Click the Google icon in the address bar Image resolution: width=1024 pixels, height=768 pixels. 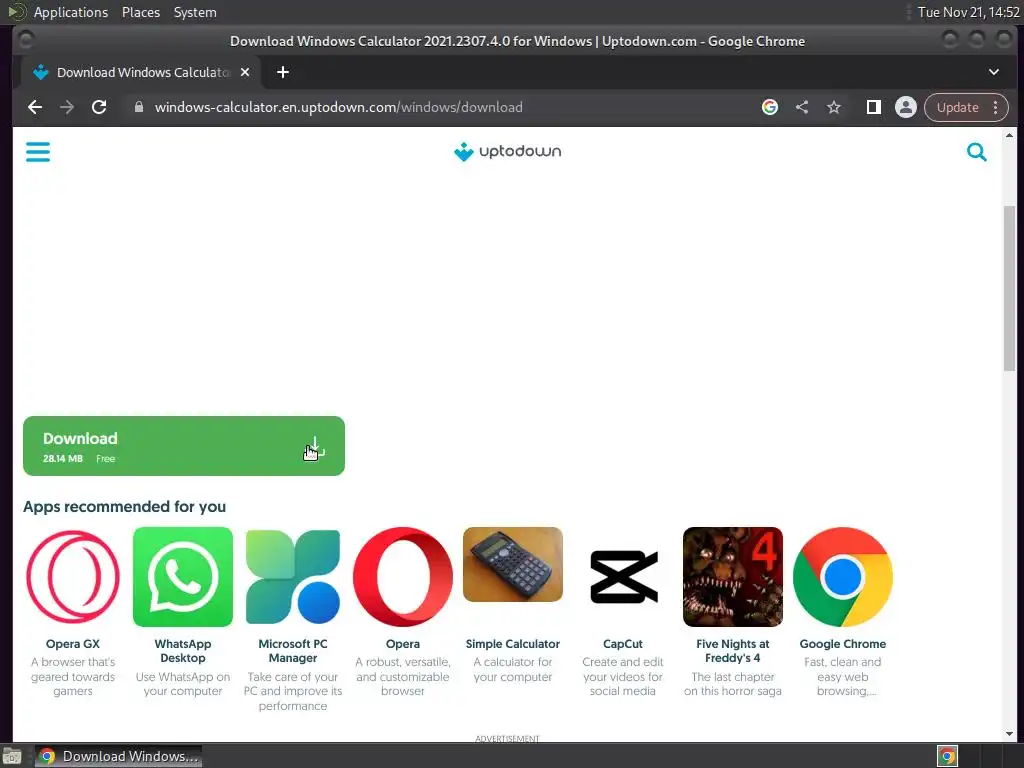coord(770,107)
